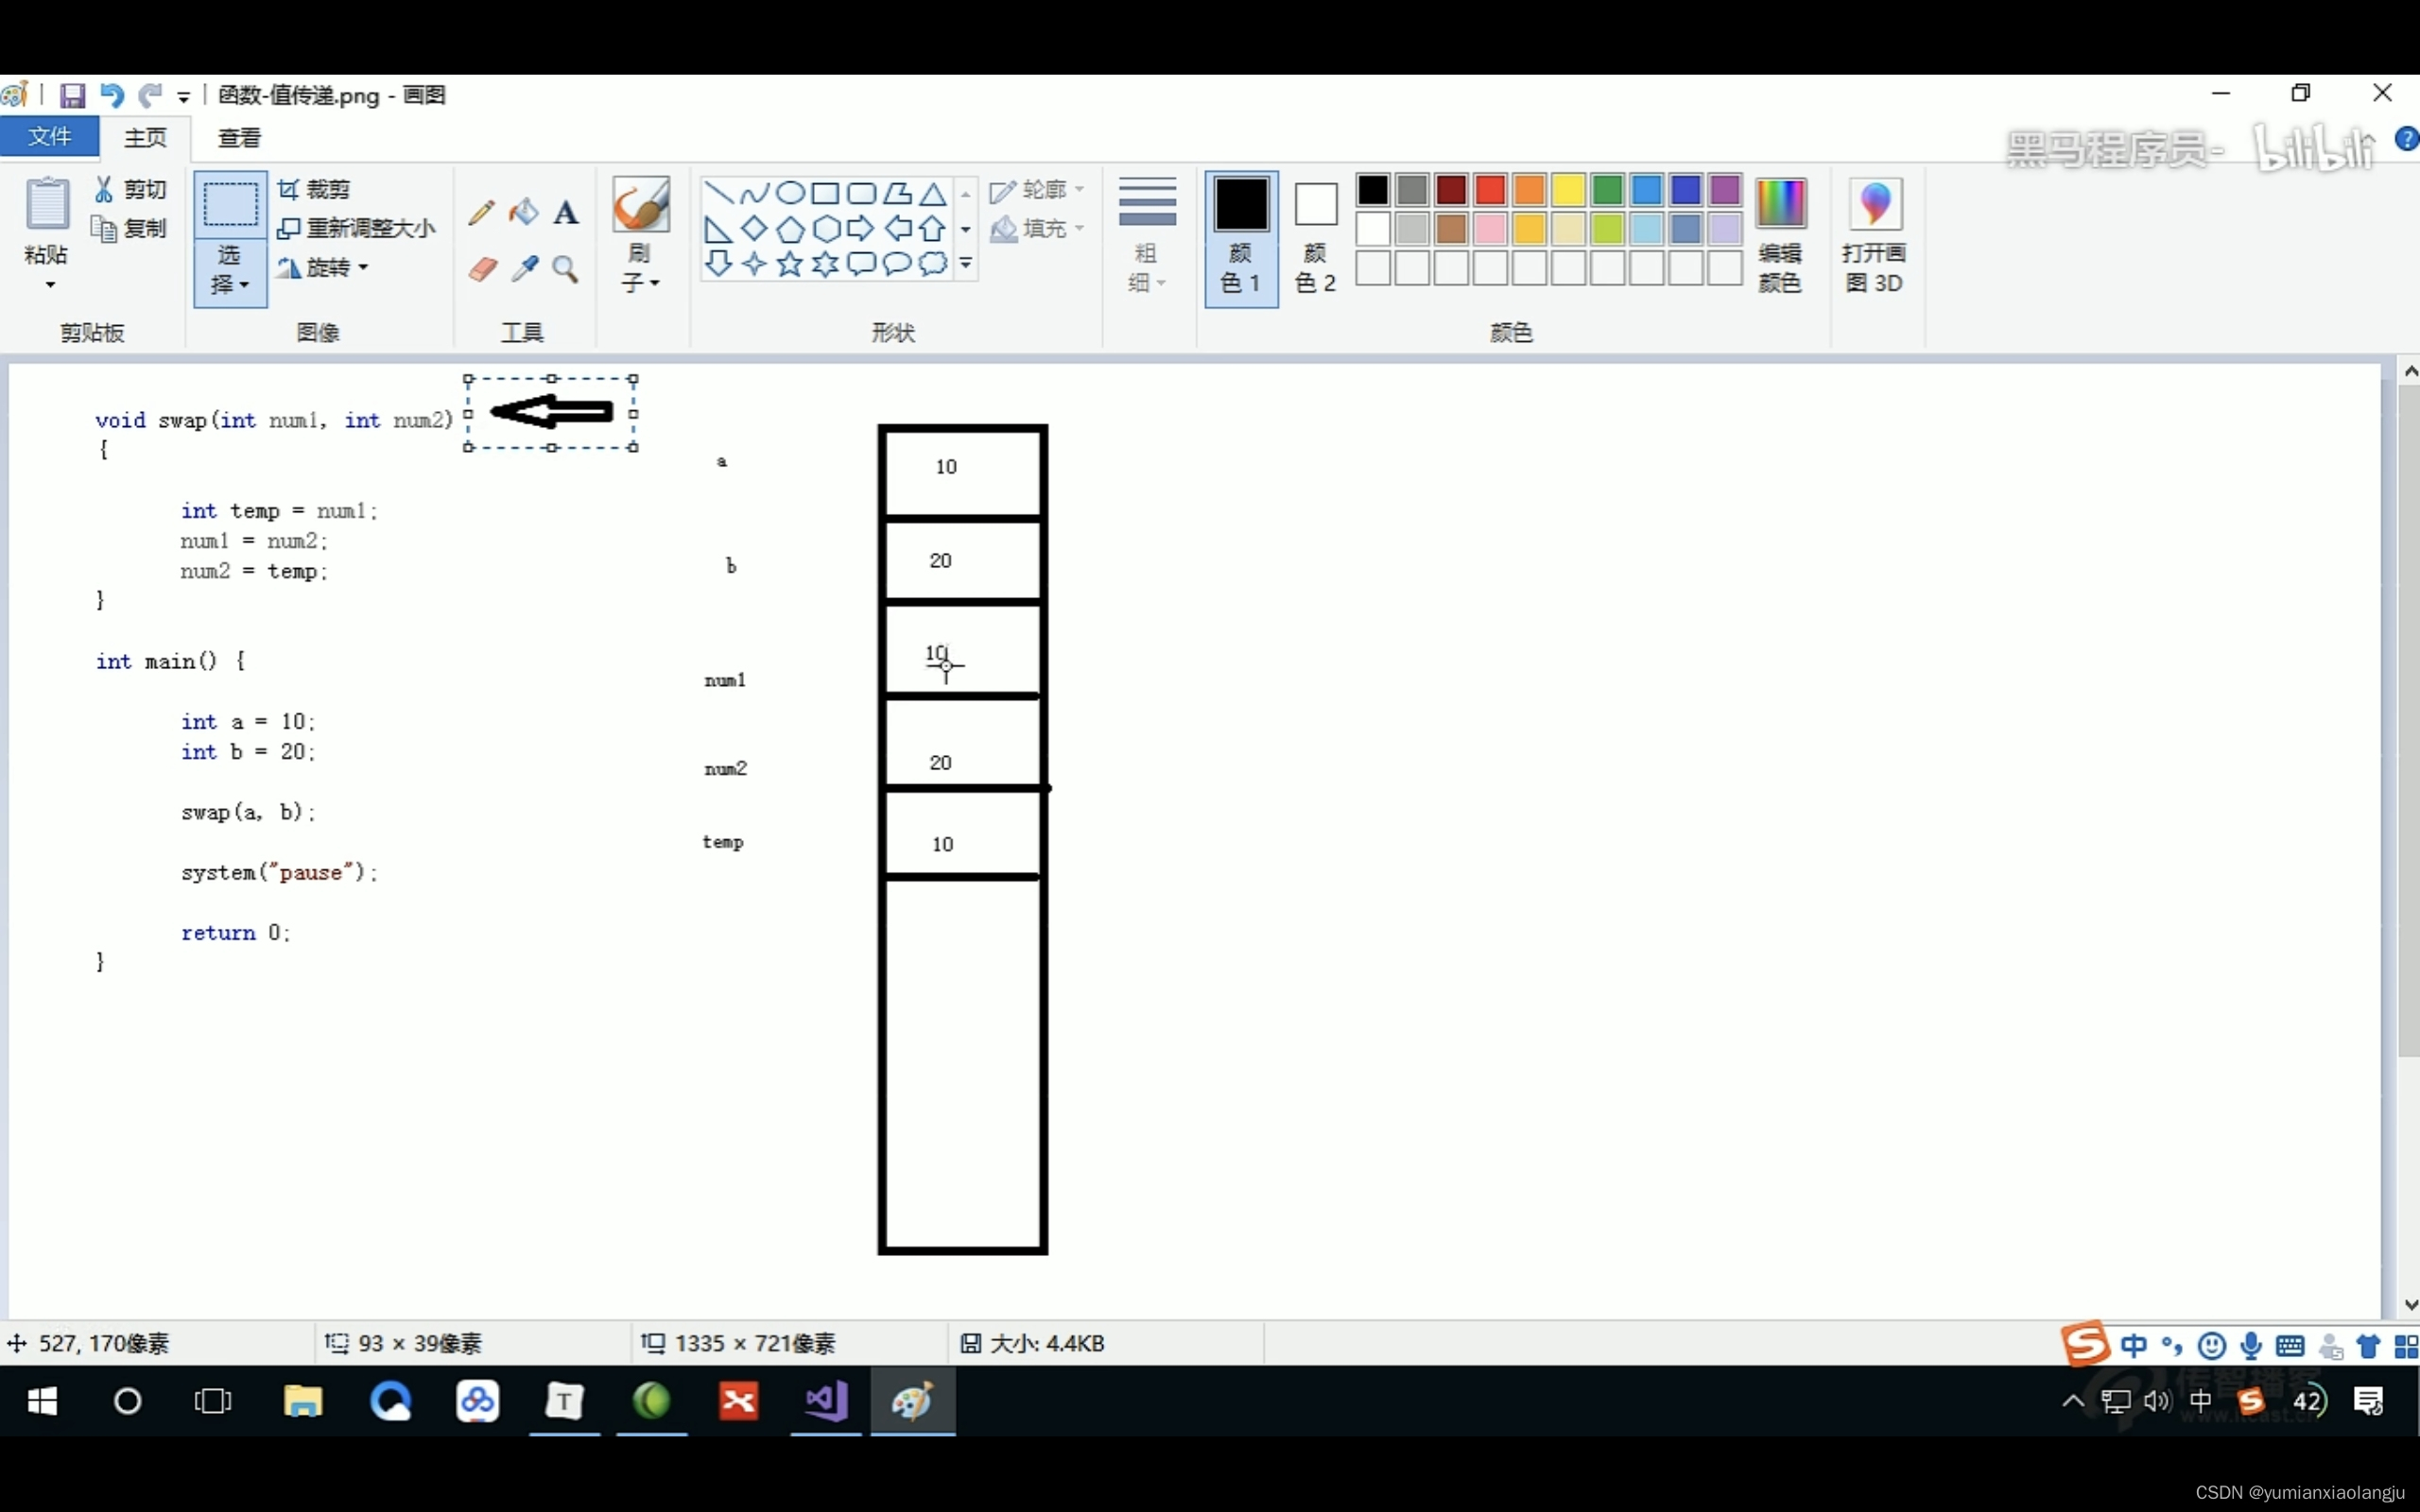
Task: Click the Save icon in title bar
Action: point(72,95)
